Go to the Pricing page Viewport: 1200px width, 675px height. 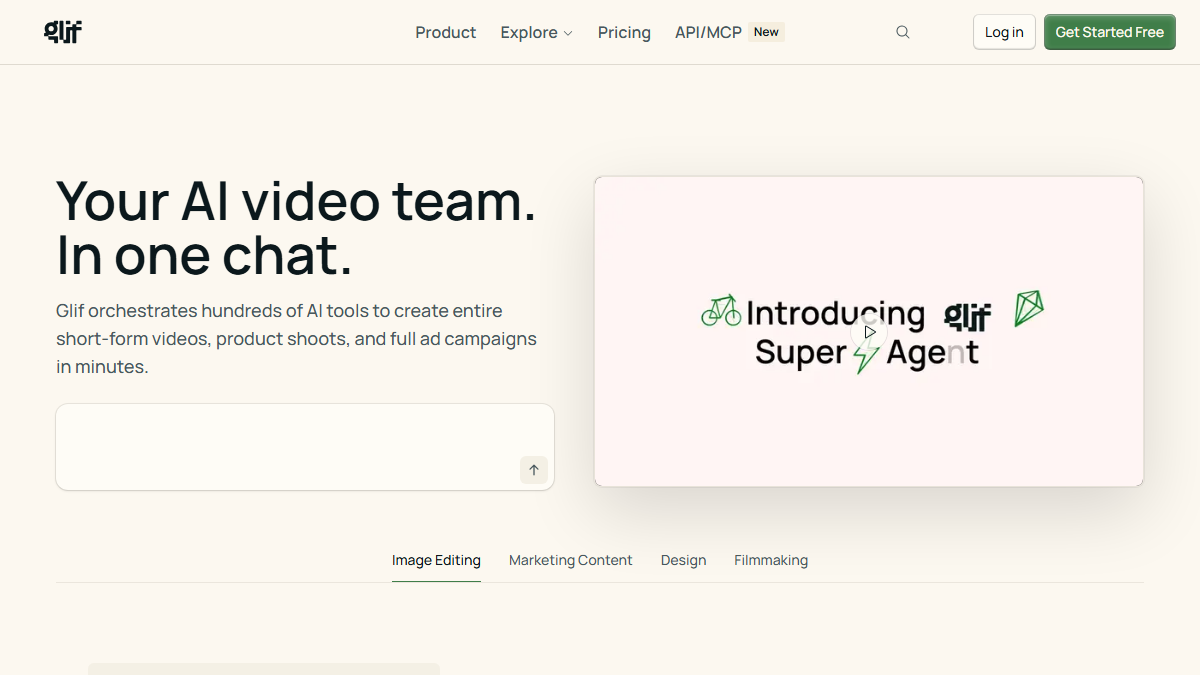pos(624,32)
